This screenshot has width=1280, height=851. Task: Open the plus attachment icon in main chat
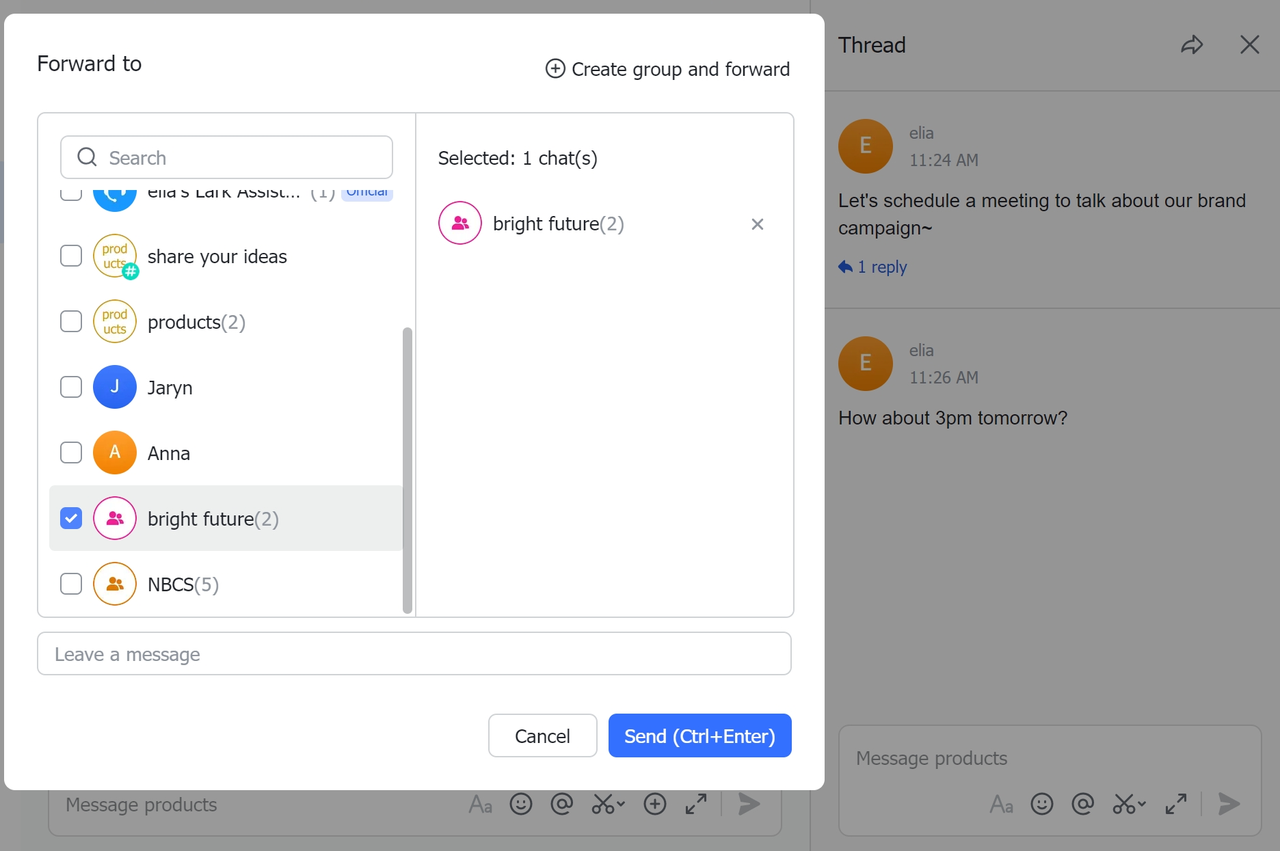click(x=655, y=804)
